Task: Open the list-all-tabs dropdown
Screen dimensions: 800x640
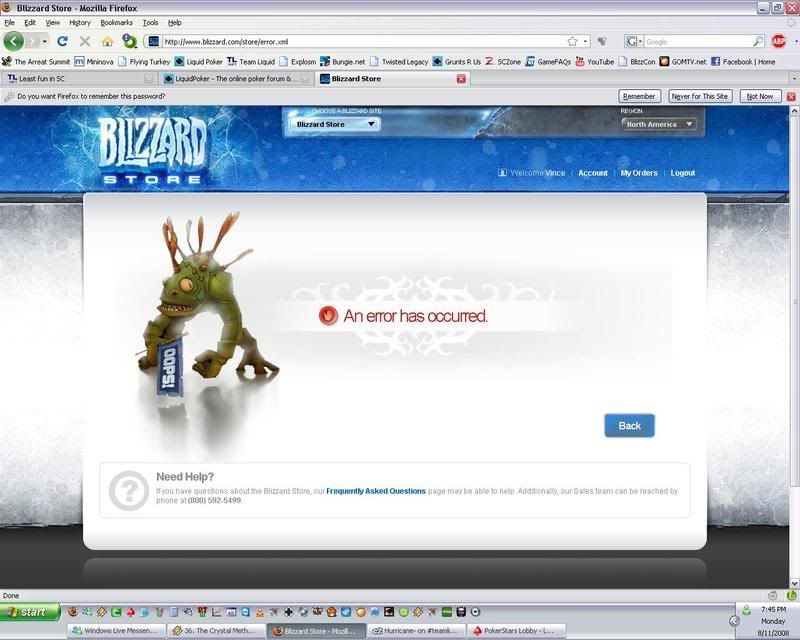Action: pos(794,79)
